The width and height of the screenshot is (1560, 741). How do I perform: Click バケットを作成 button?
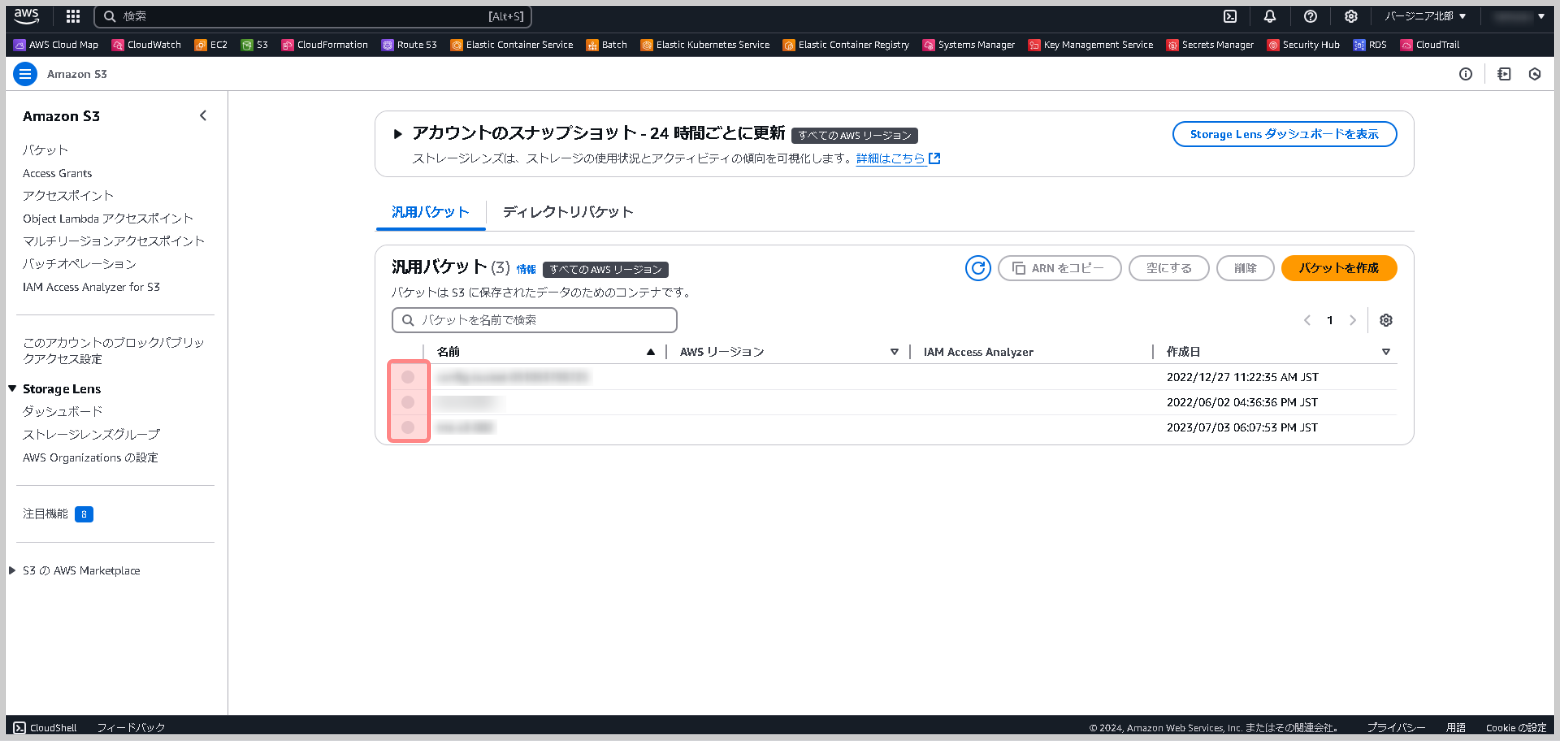coord(1339,268)
